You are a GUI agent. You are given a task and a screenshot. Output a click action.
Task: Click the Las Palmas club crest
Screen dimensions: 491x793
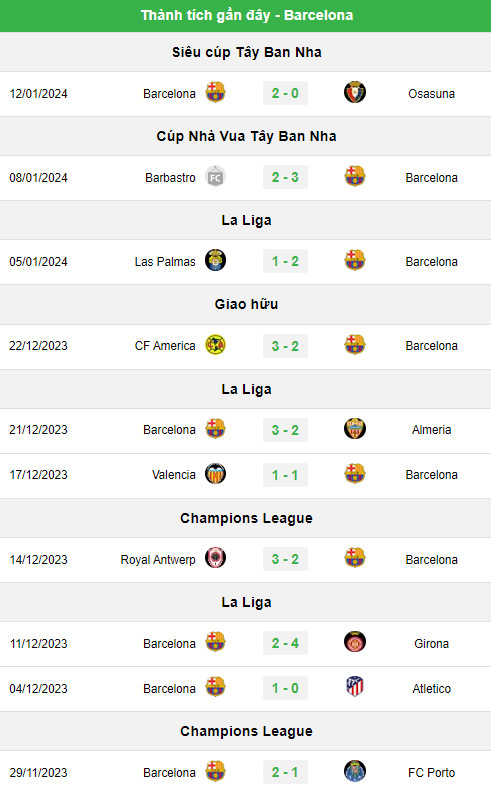coord(215,260)
